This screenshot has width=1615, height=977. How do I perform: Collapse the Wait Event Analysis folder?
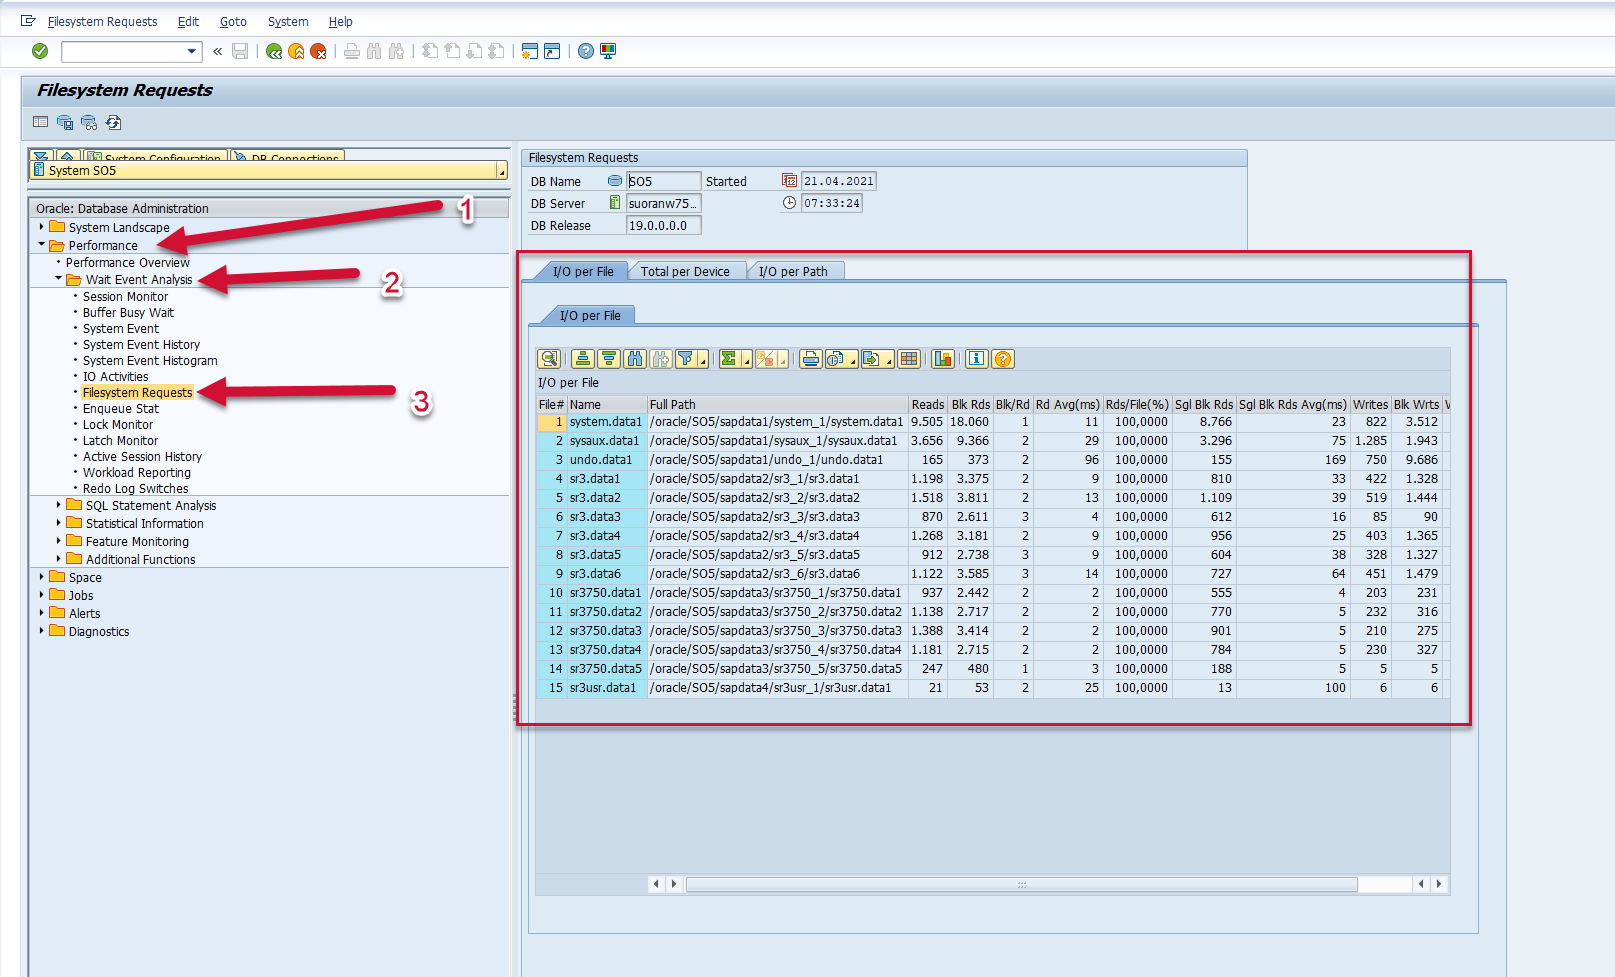coord(58,280)
